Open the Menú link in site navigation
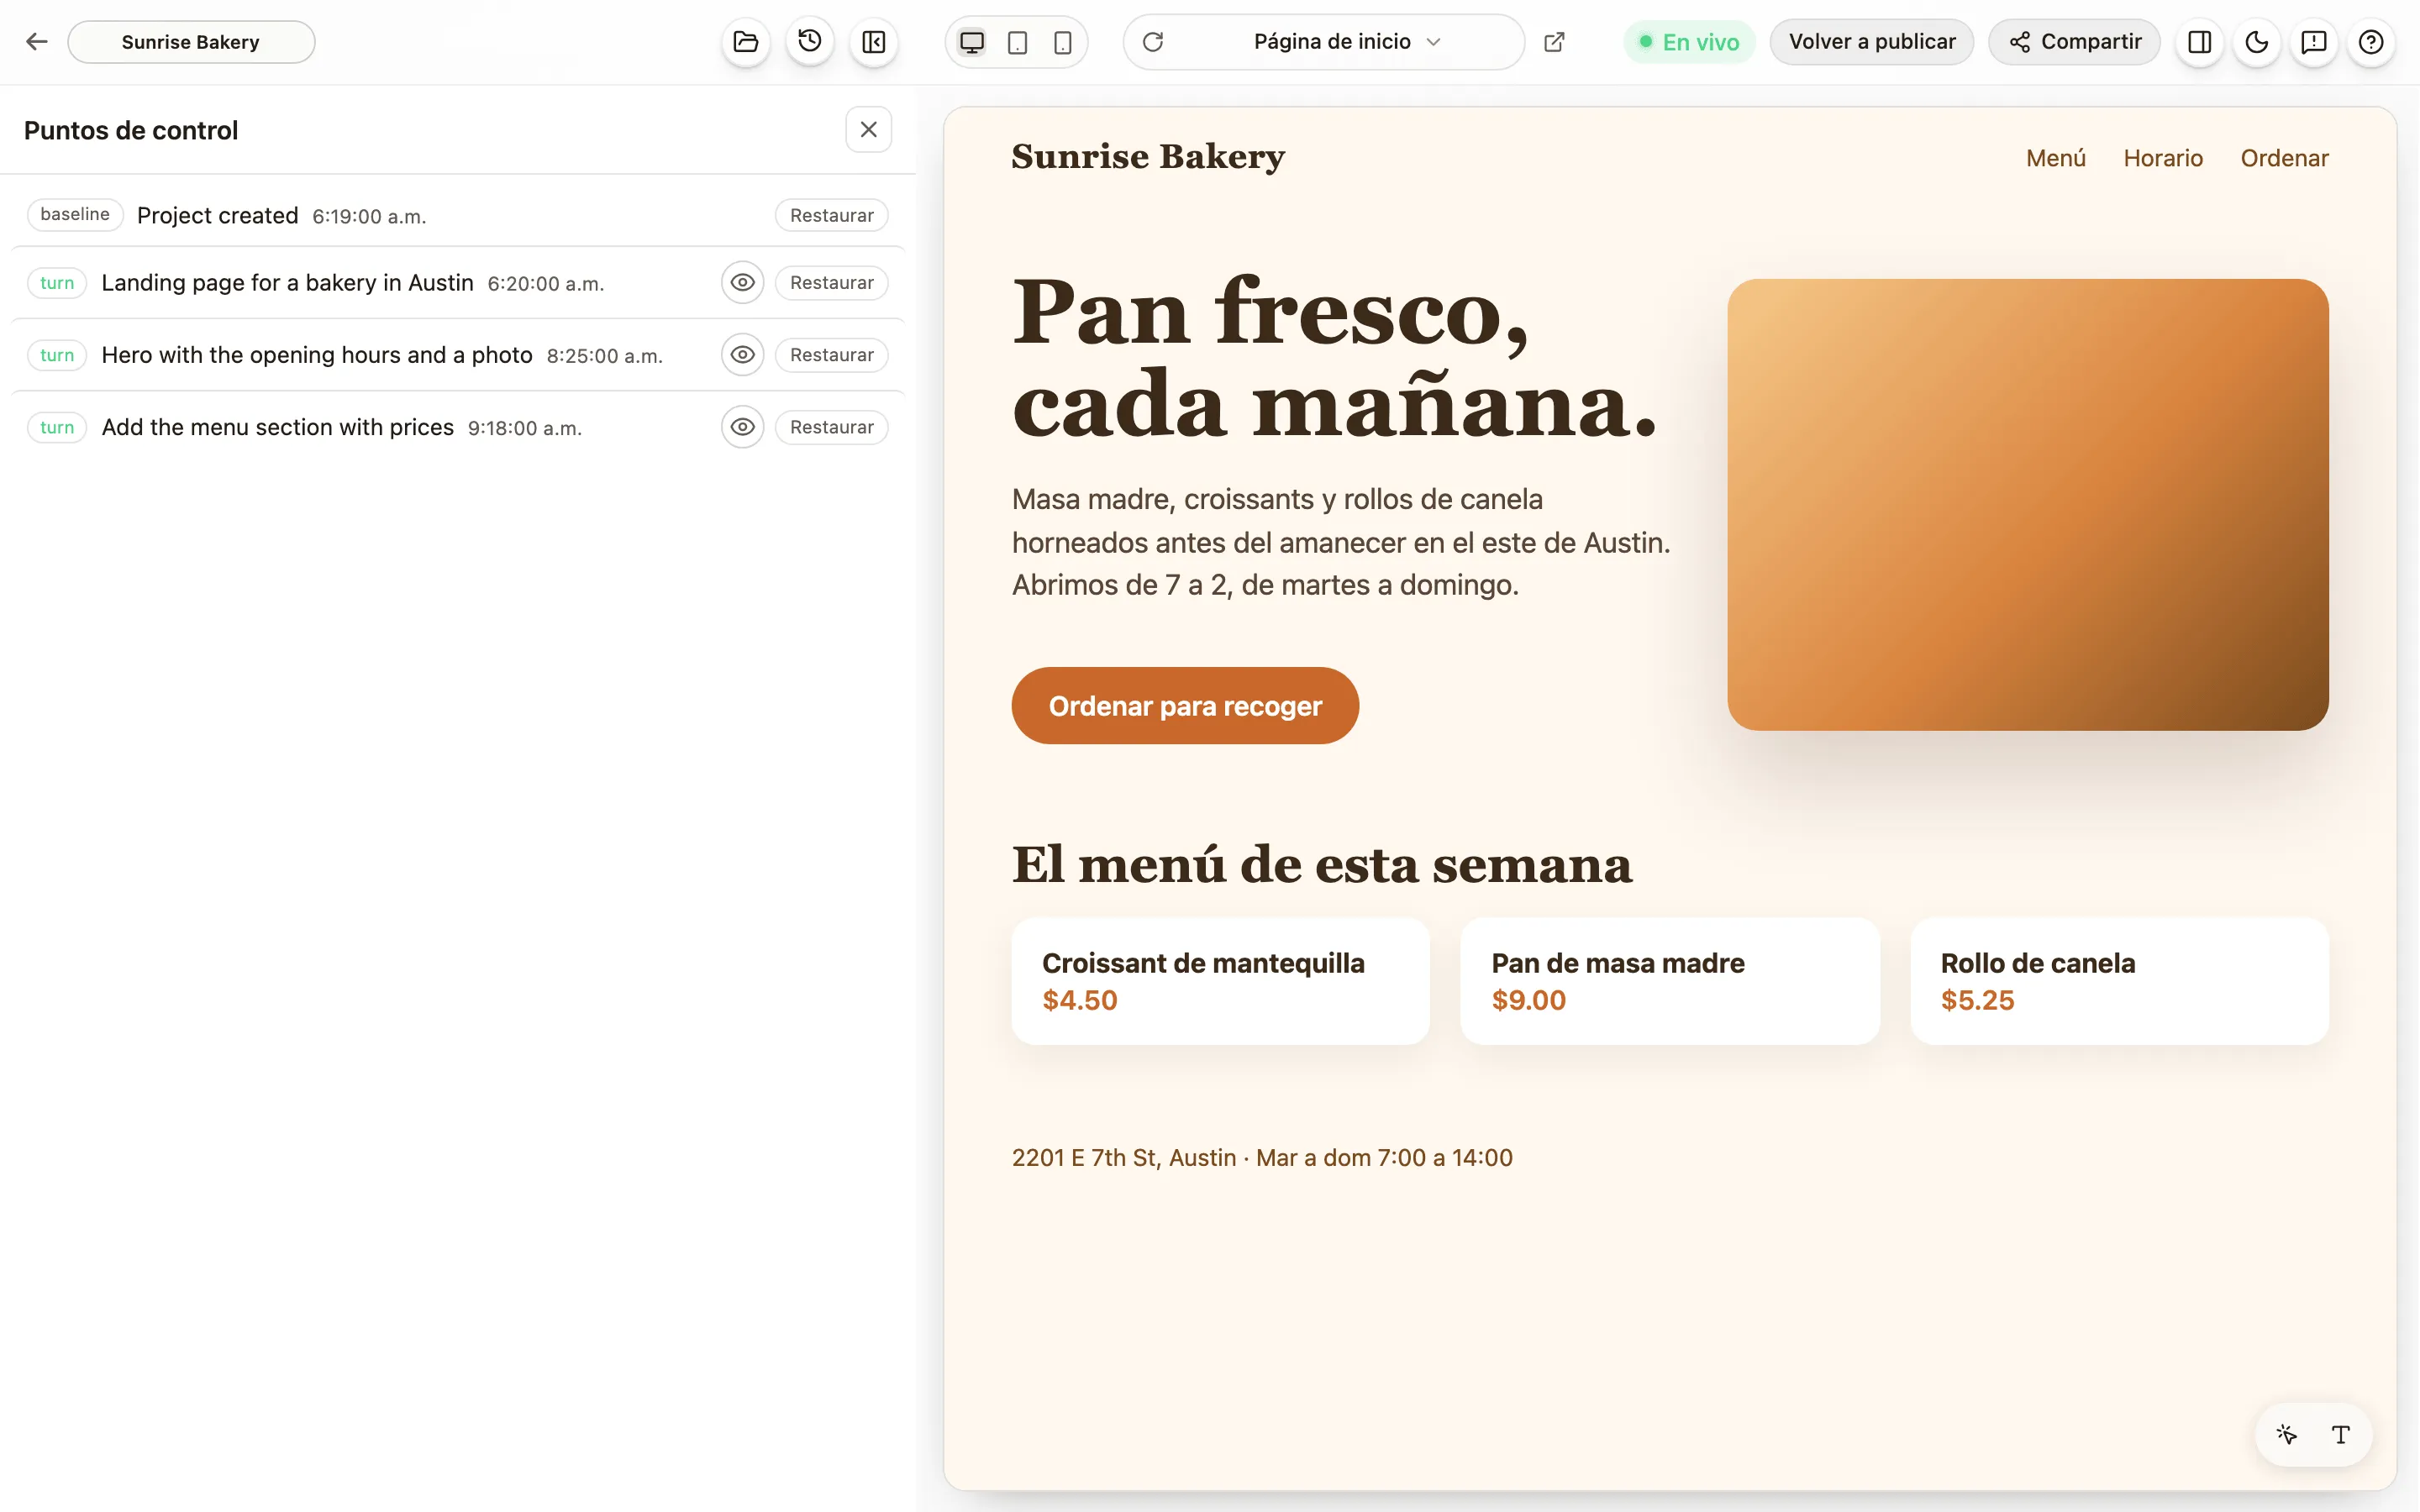 [2056, 158]
